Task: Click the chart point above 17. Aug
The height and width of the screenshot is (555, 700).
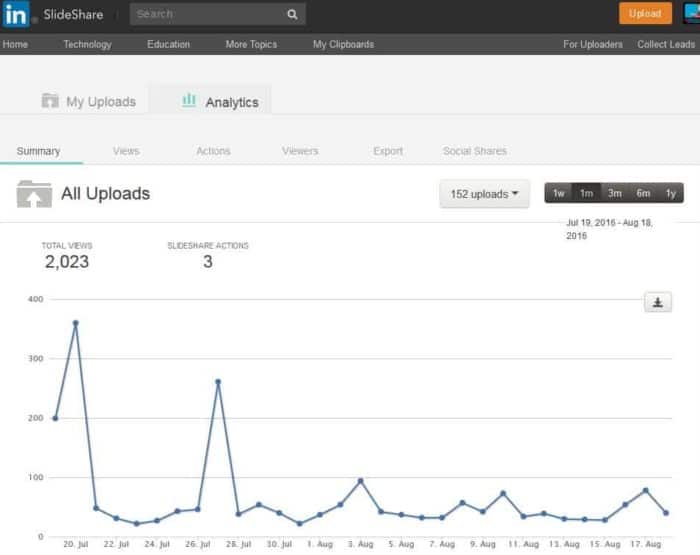Action: [646, 490]
